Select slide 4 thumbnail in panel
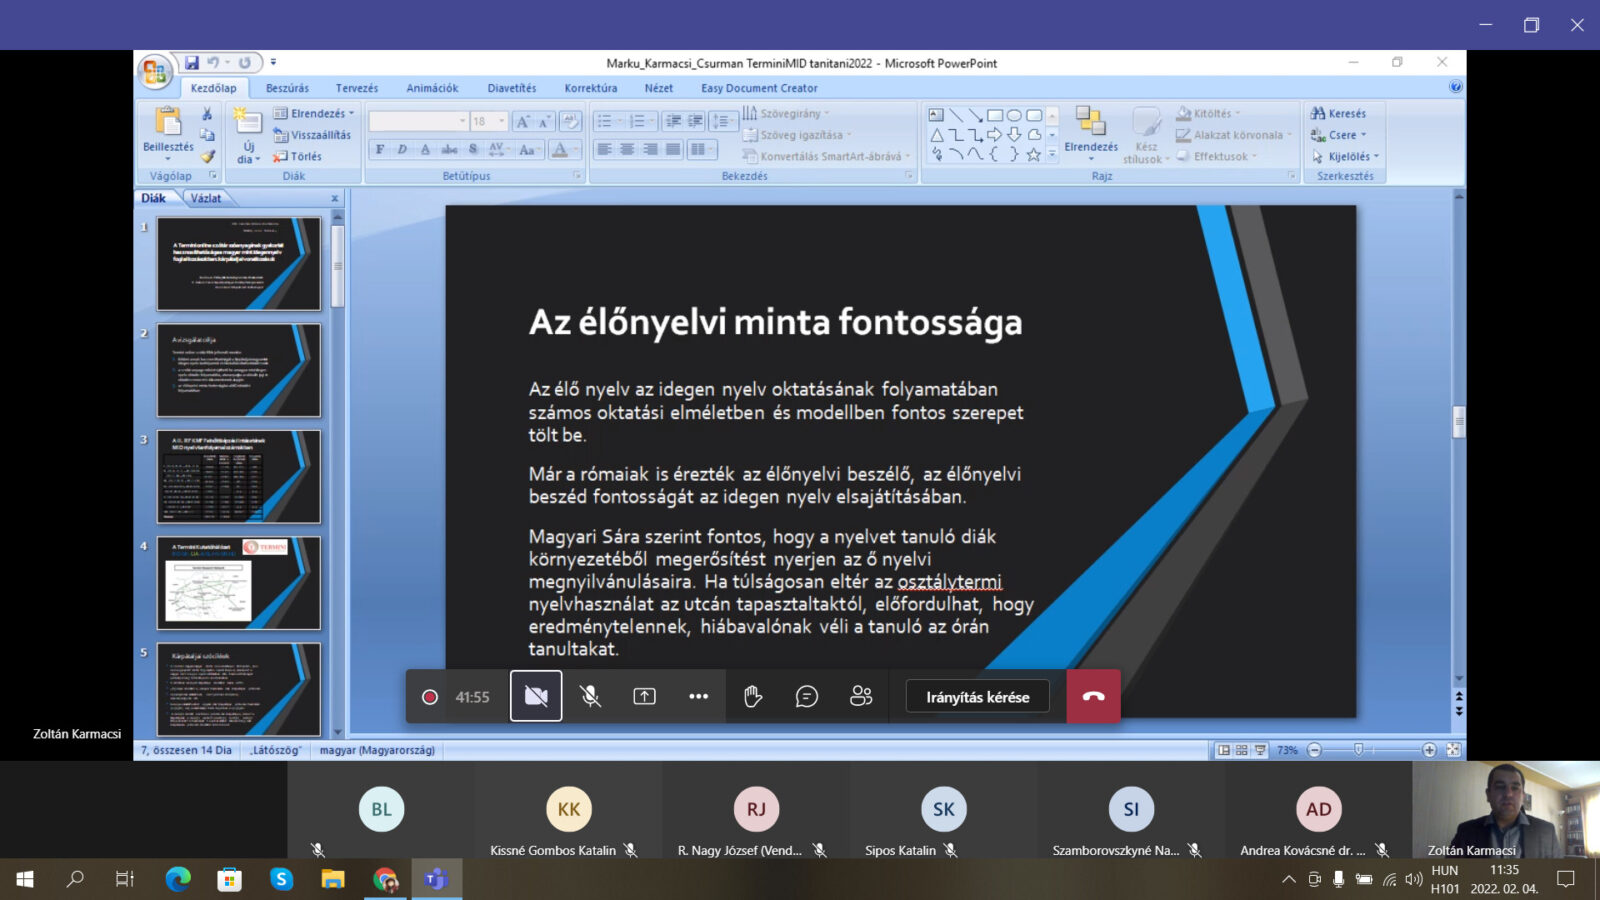The width and height of the screenshot is (1600, 900). [239, 583]
